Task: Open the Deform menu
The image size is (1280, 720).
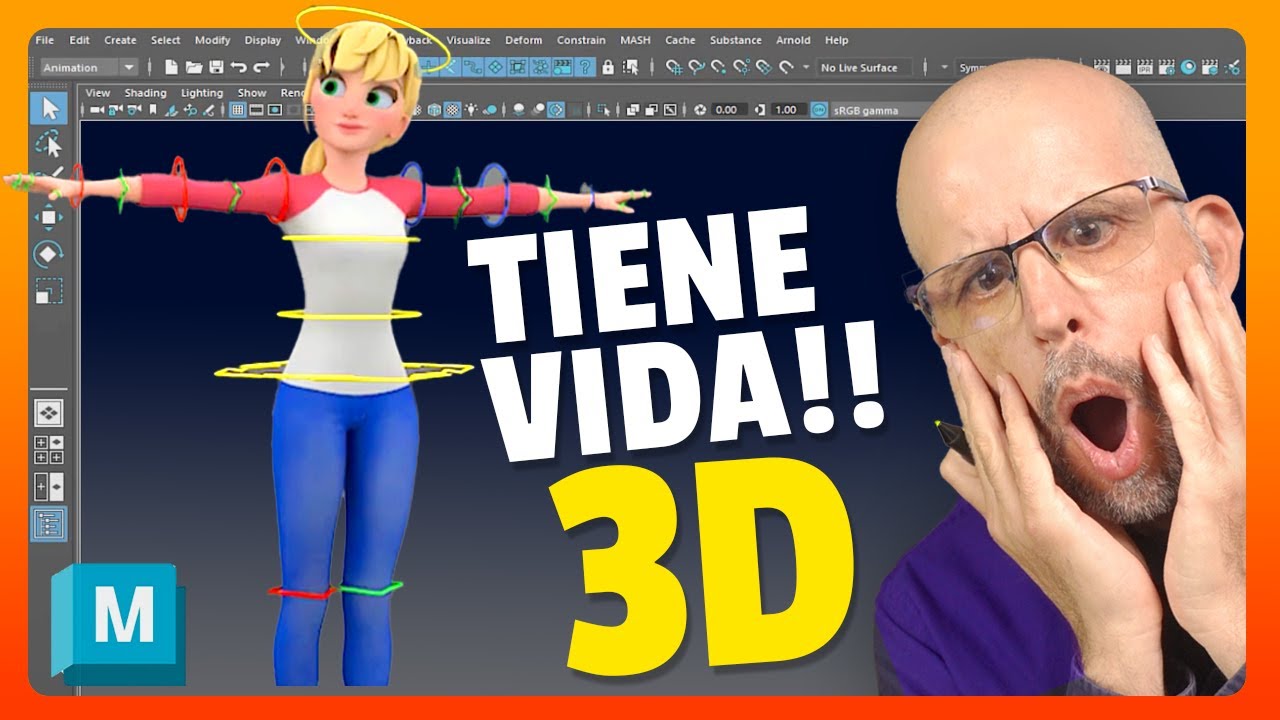Action: 524,40
